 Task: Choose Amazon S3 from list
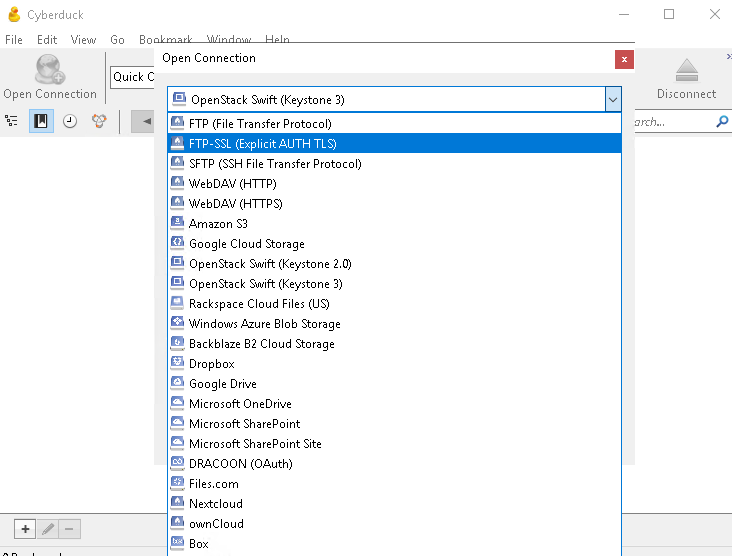pyautogui.click(x=394, y=224)
